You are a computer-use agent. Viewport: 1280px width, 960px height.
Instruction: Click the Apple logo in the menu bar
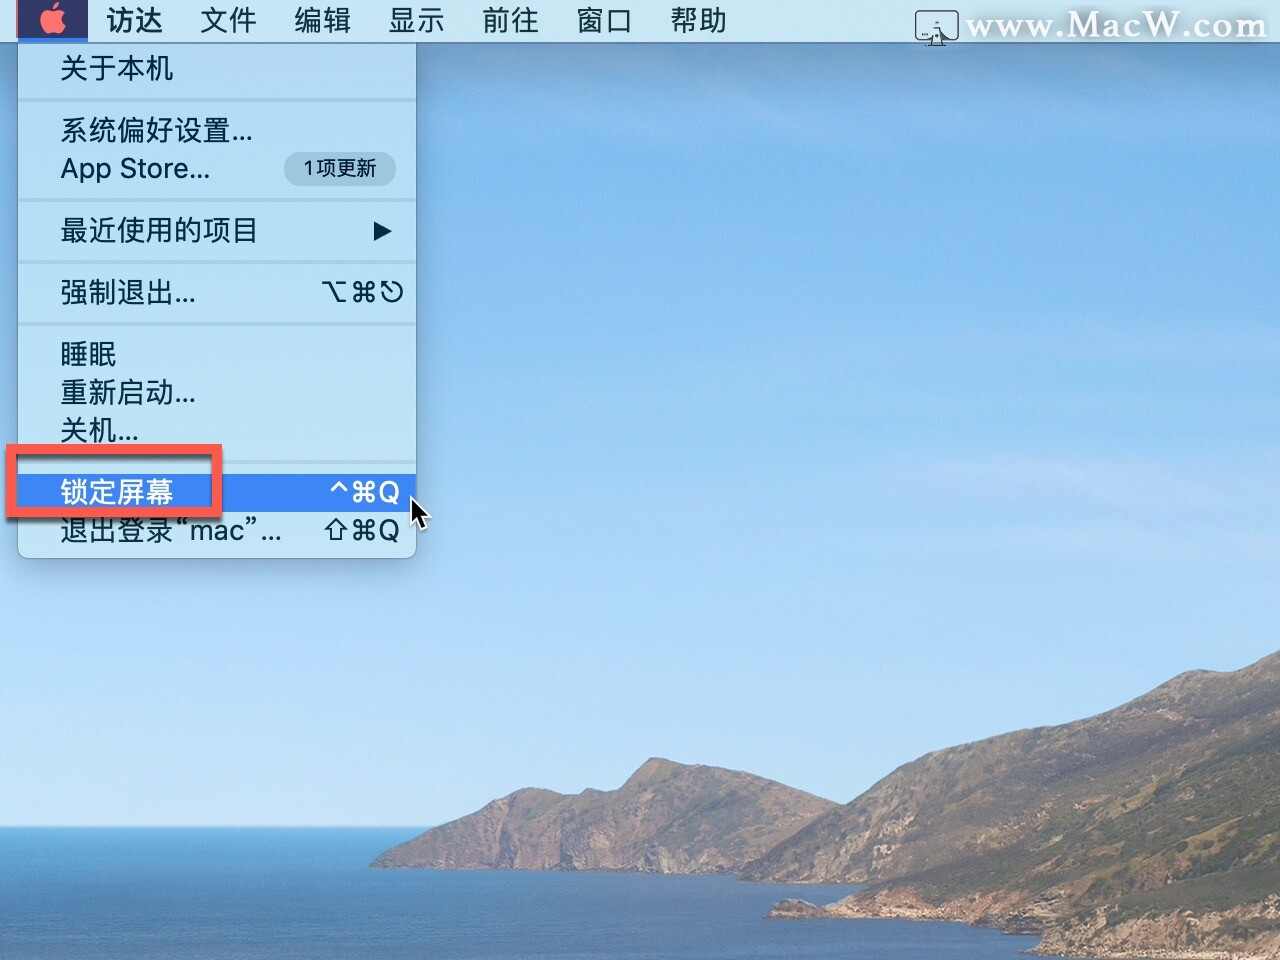(x=52, y=19)
